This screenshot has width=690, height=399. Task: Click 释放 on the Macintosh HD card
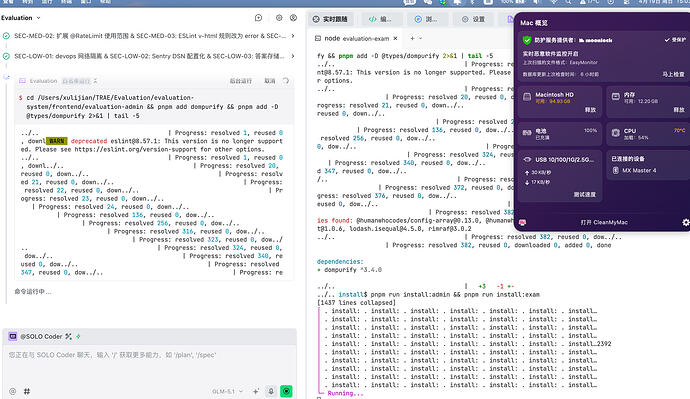click(x=590, y=110)
